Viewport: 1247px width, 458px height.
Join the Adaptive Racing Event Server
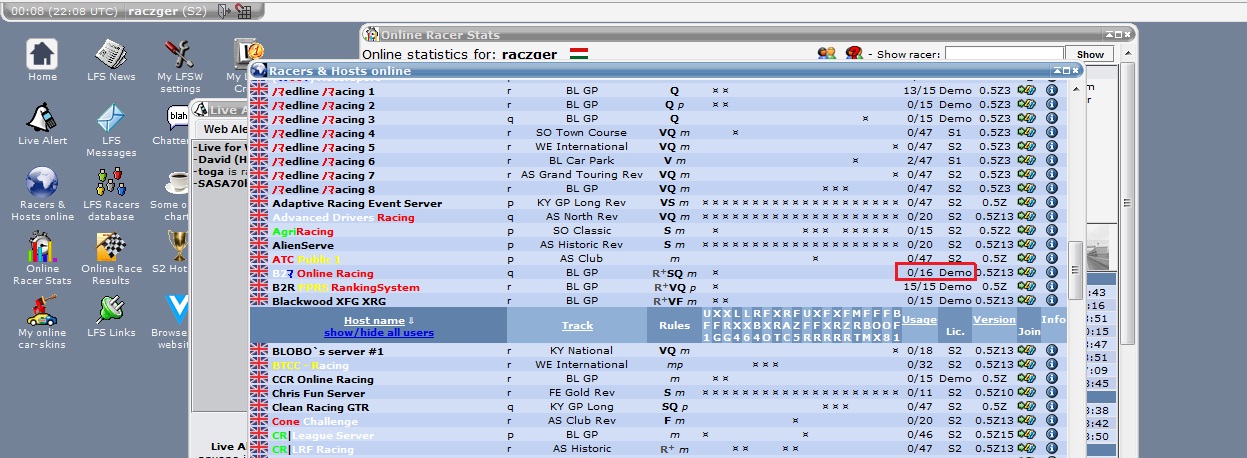point(1026,203)
